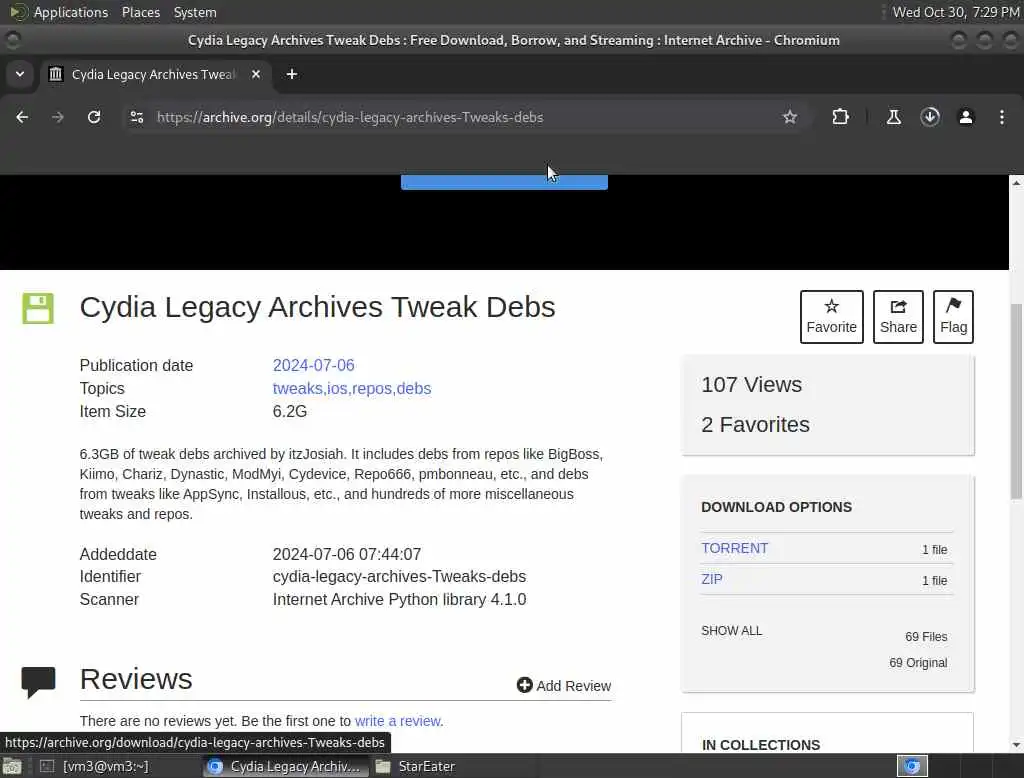Viewport: 1024px width, 778px height.
Task: Click SHOW ALL download options
Action: 731,630
